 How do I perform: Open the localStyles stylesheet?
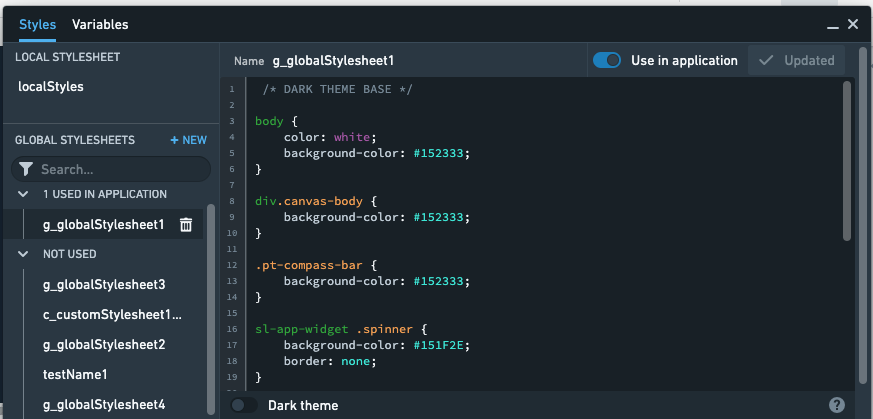coord(51,87)
